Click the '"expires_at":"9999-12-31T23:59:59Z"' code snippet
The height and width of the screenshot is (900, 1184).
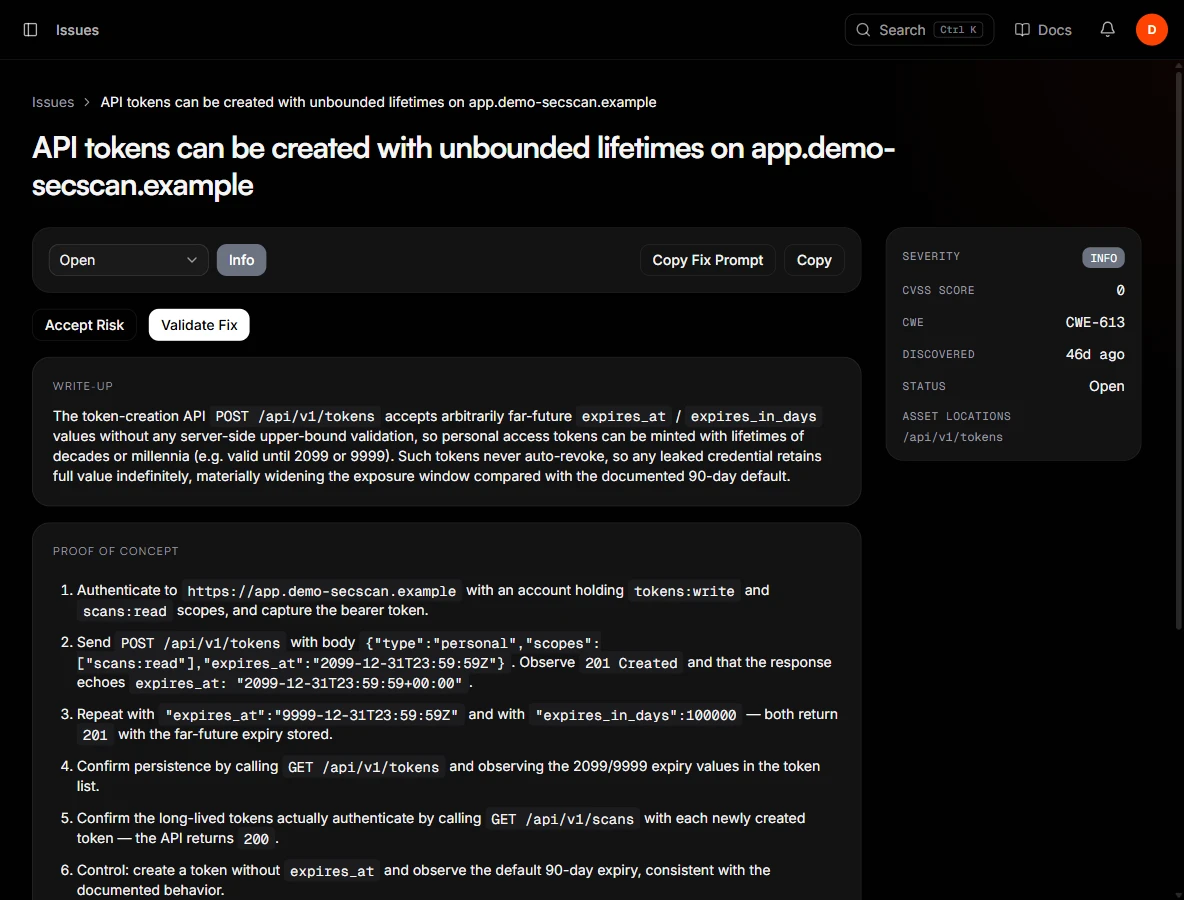coord(312,715)
